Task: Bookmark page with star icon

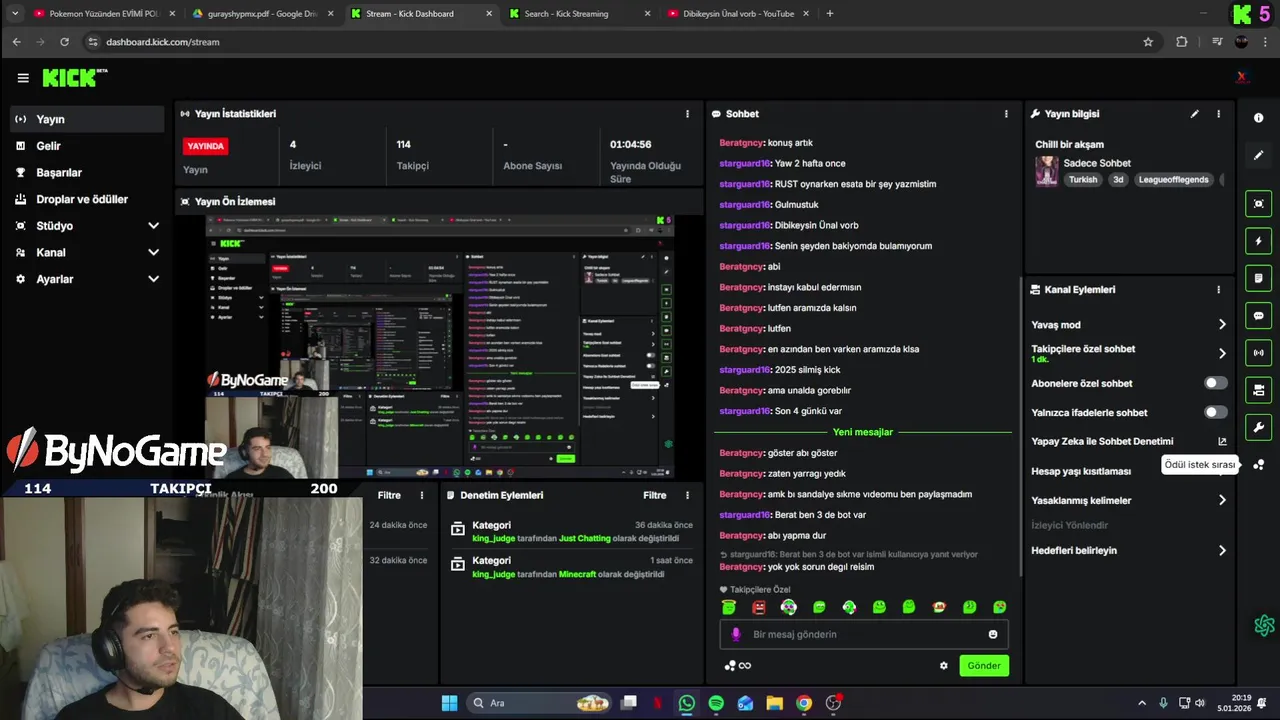Action: tap(1148, 42)
